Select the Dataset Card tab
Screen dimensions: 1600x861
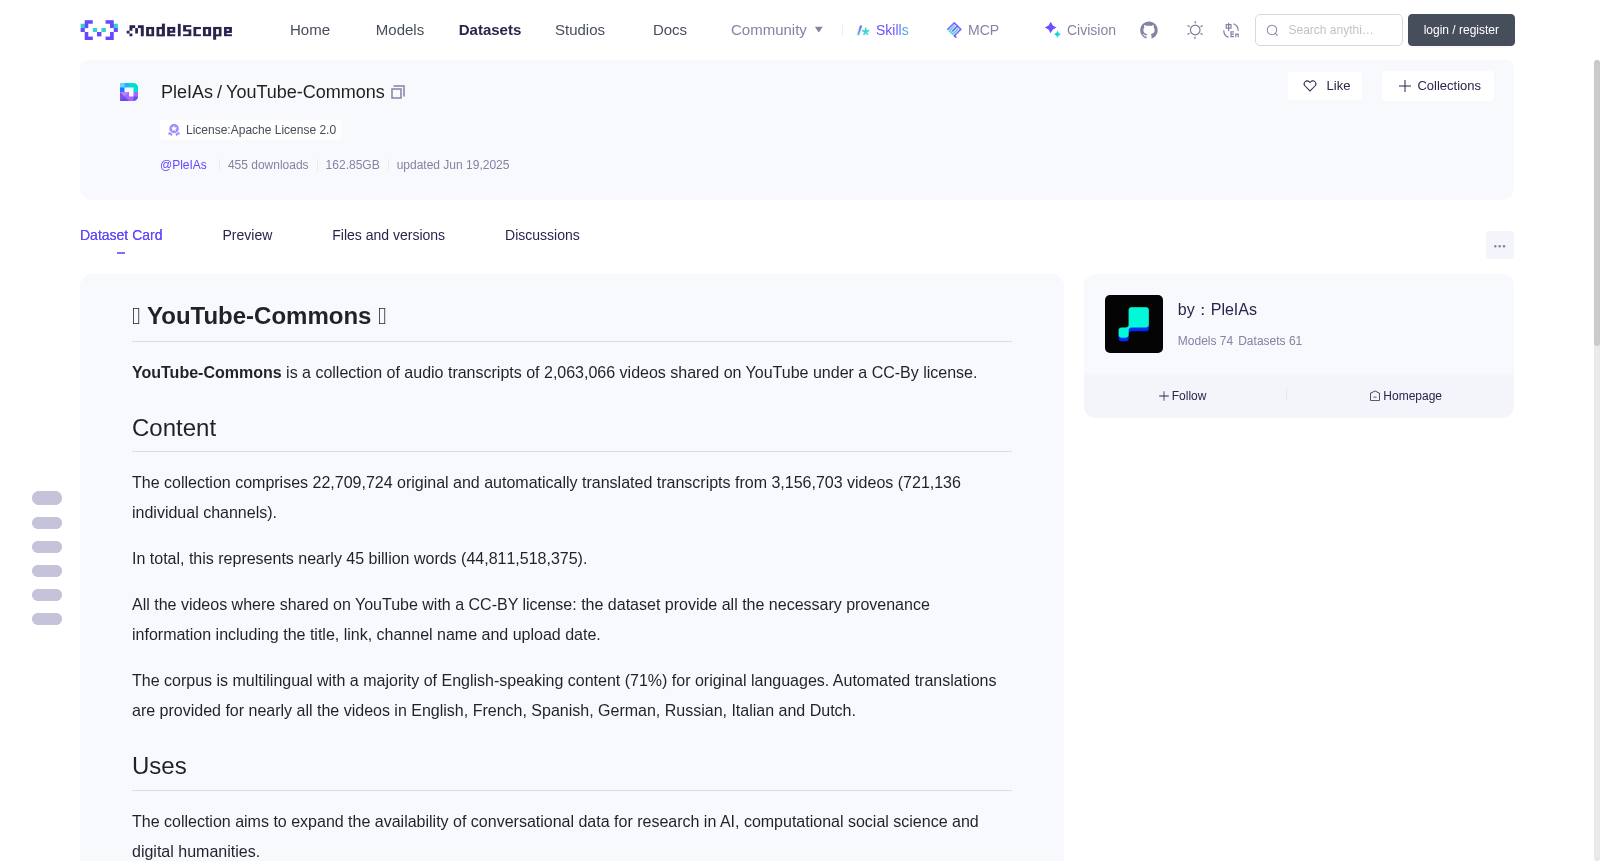[x=121, y=235]
